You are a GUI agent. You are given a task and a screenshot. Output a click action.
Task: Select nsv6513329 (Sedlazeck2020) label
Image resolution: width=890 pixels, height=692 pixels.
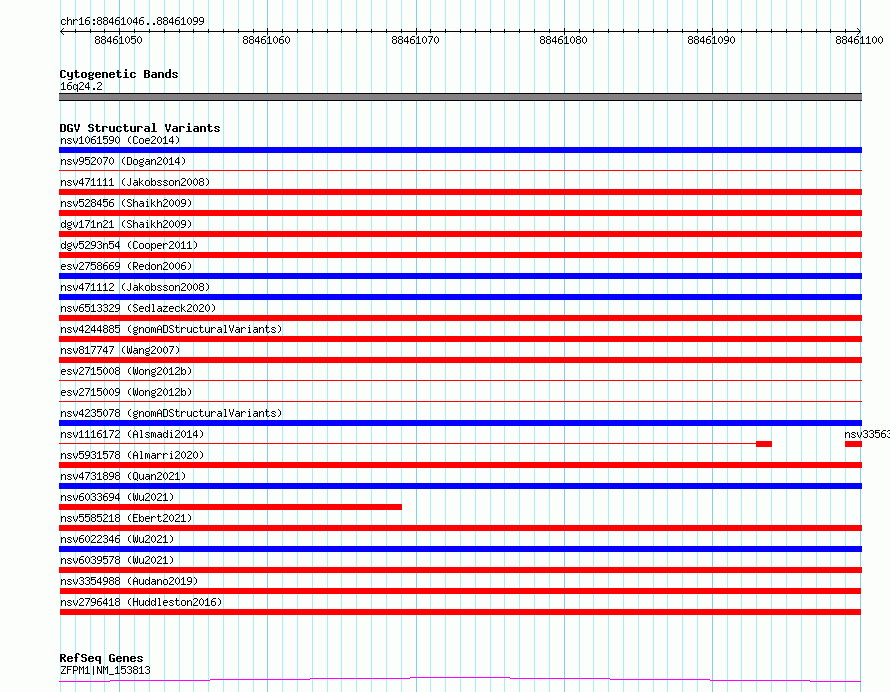coord(138,308)
